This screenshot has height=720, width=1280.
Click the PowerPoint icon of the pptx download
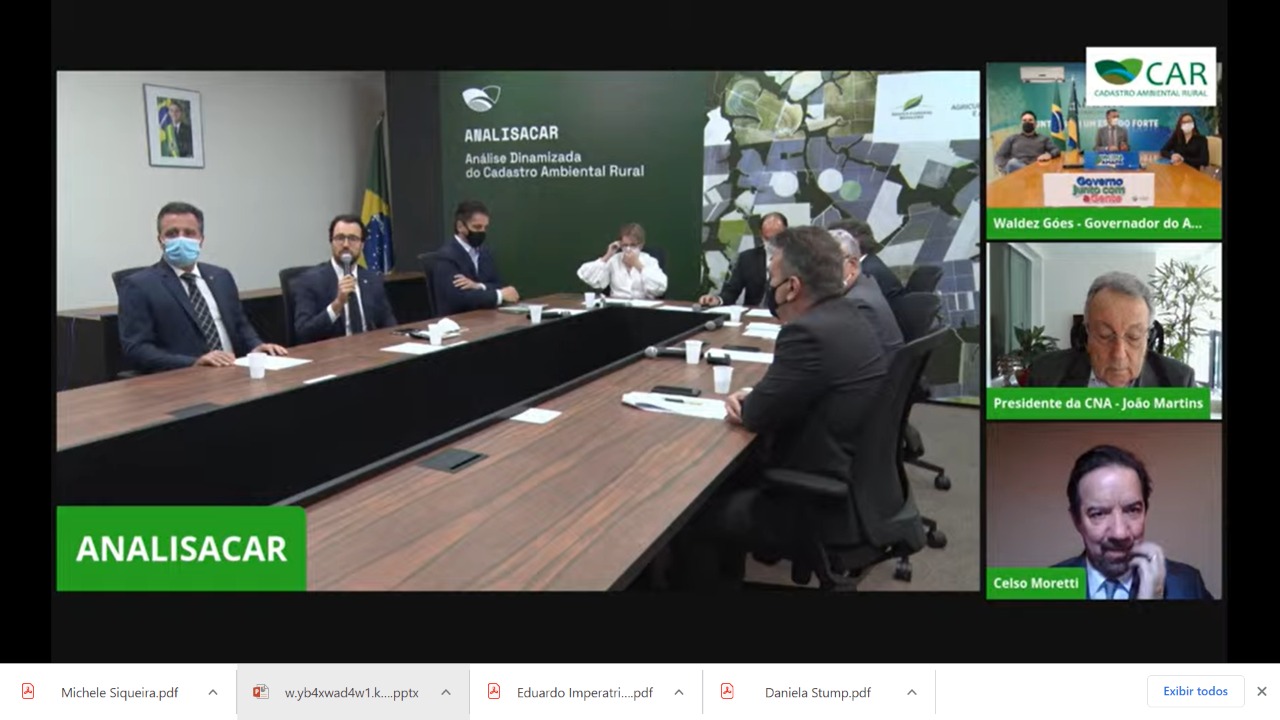261,692
